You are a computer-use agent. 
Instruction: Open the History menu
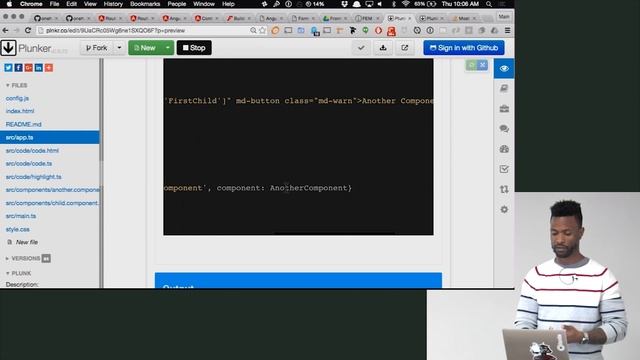(113, 4)
